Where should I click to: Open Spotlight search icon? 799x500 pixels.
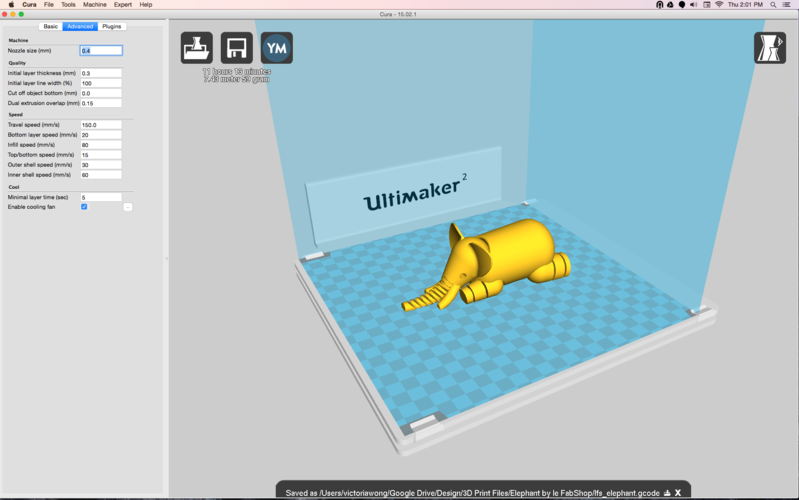coord(773,5)
